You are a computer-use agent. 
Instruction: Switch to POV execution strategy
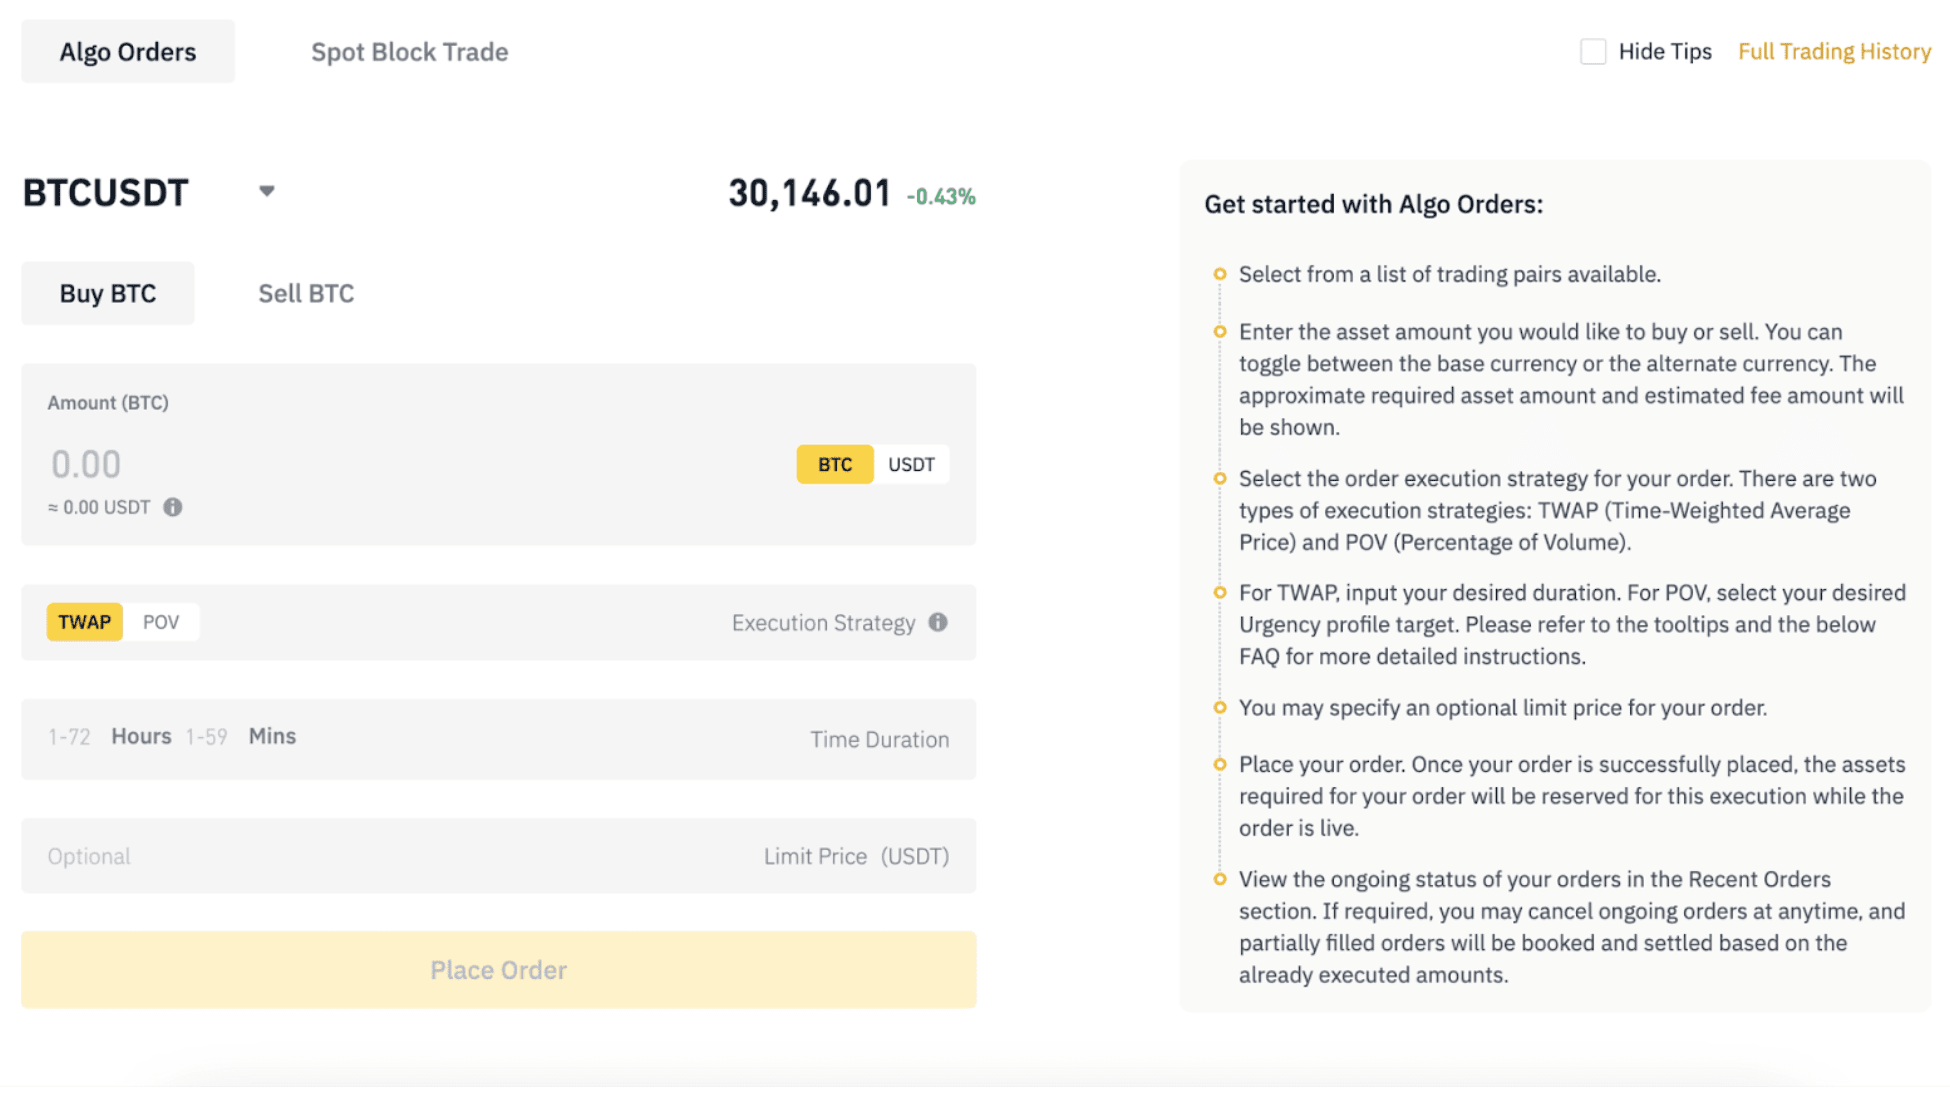click(x=161, y=621)
